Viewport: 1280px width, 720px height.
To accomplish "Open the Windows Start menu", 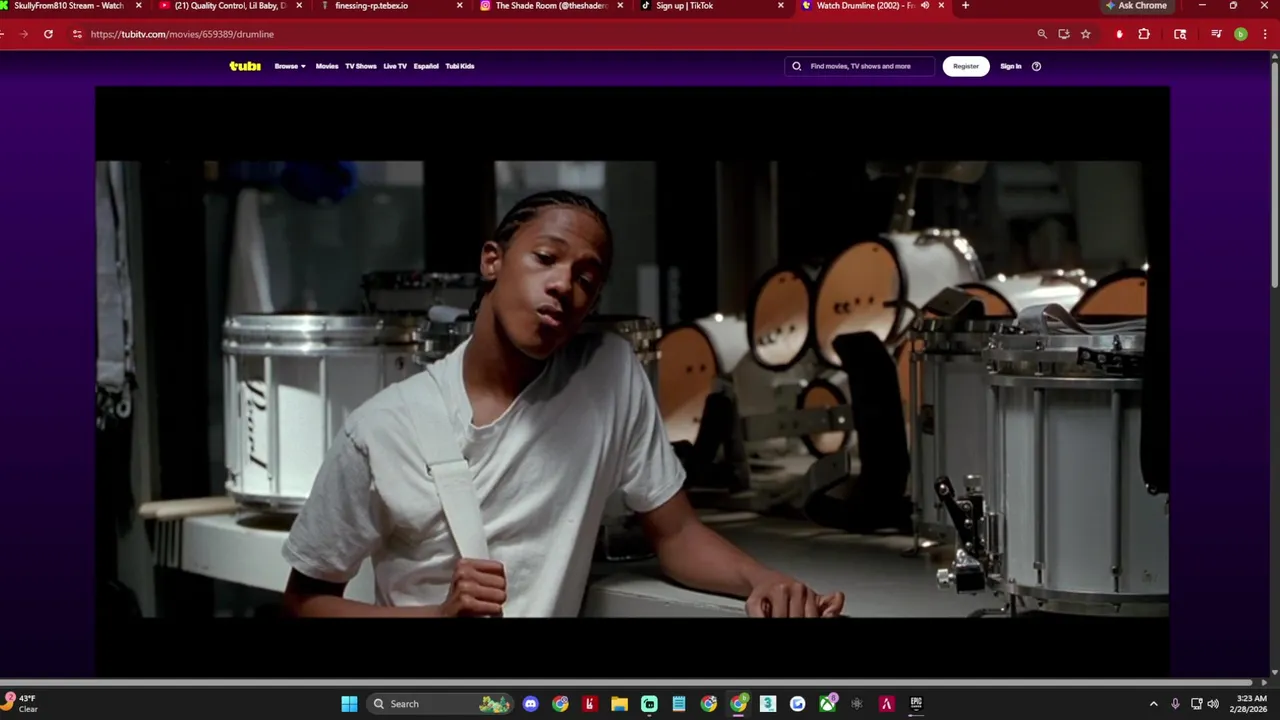I will tap(349, 704).
